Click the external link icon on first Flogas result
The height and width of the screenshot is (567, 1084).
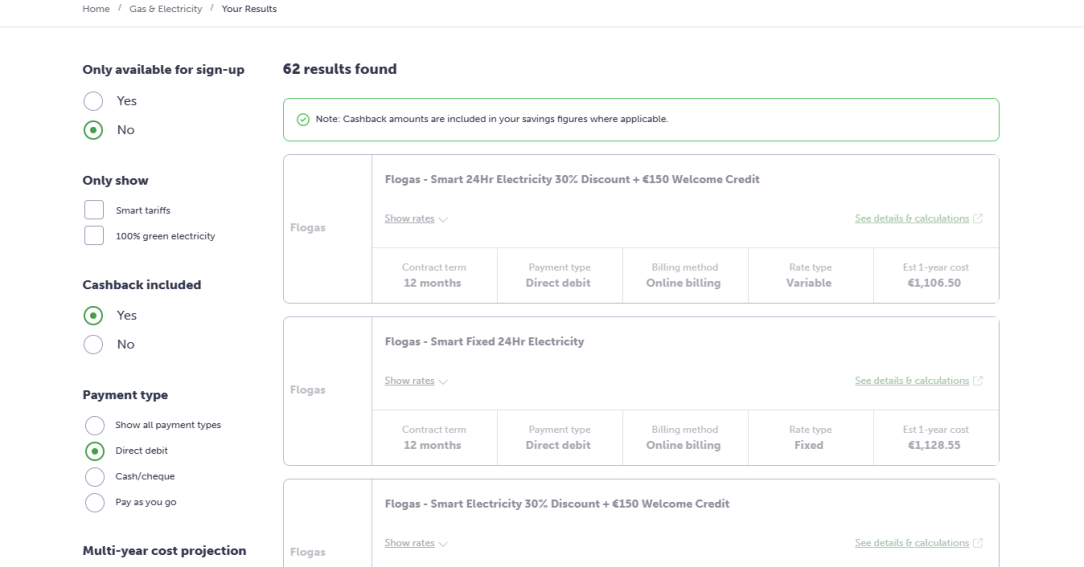pos(978,219)
